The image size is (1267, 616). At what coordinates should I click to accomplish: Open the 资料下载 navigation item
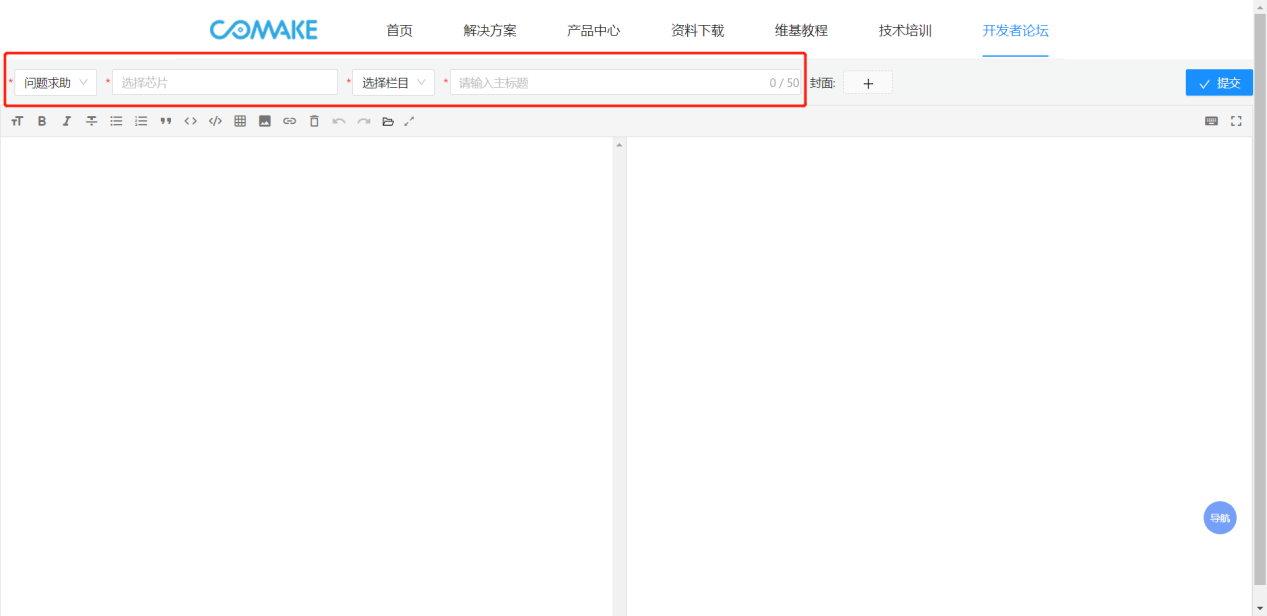tap(697, 30)
